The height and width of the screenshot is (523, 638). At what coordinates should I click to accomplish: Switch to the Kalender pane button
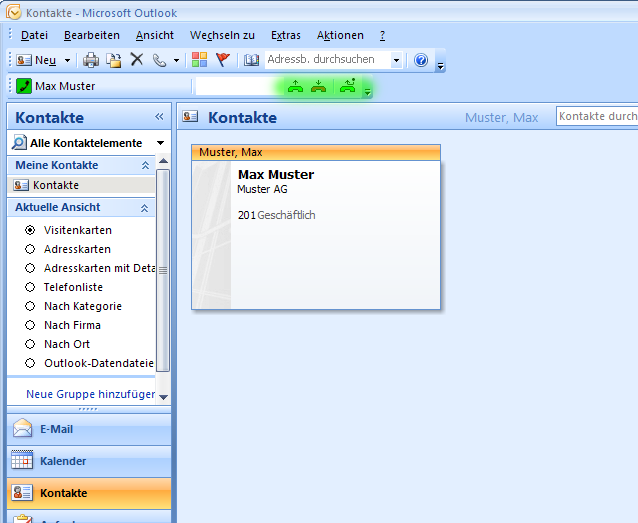[89, 461]
